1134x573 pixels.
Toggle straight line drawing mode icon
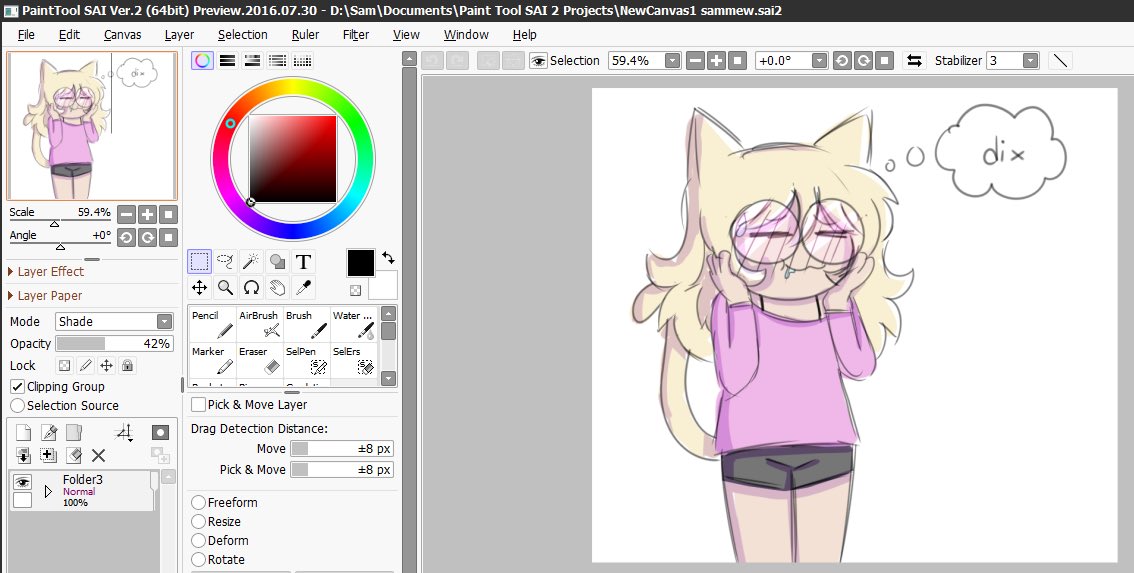(1060, 61)
